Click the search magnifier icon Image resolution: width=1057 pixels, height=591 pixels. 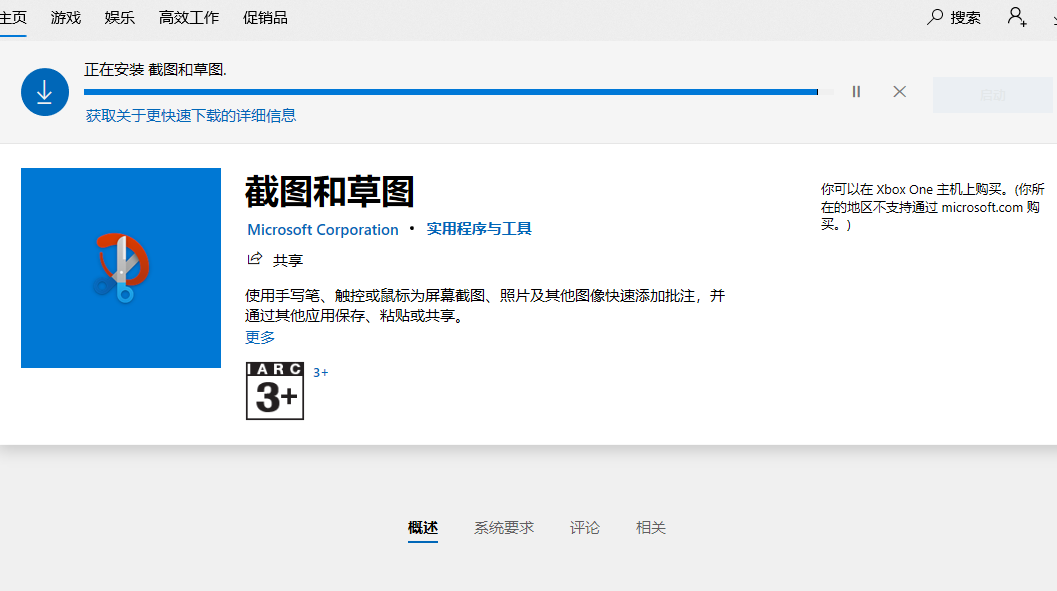pyautogui.click(x=935, y=17)
